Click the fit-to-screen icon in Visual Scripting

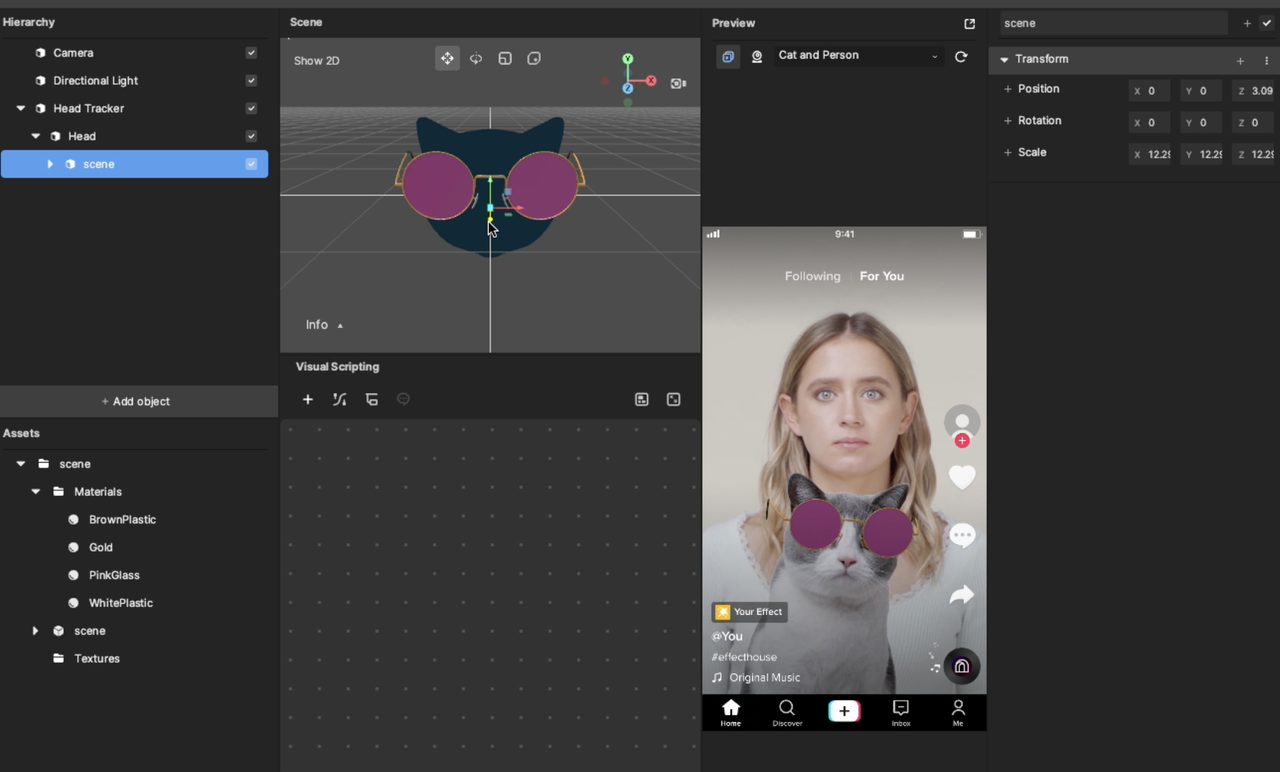tap(673, 399)
